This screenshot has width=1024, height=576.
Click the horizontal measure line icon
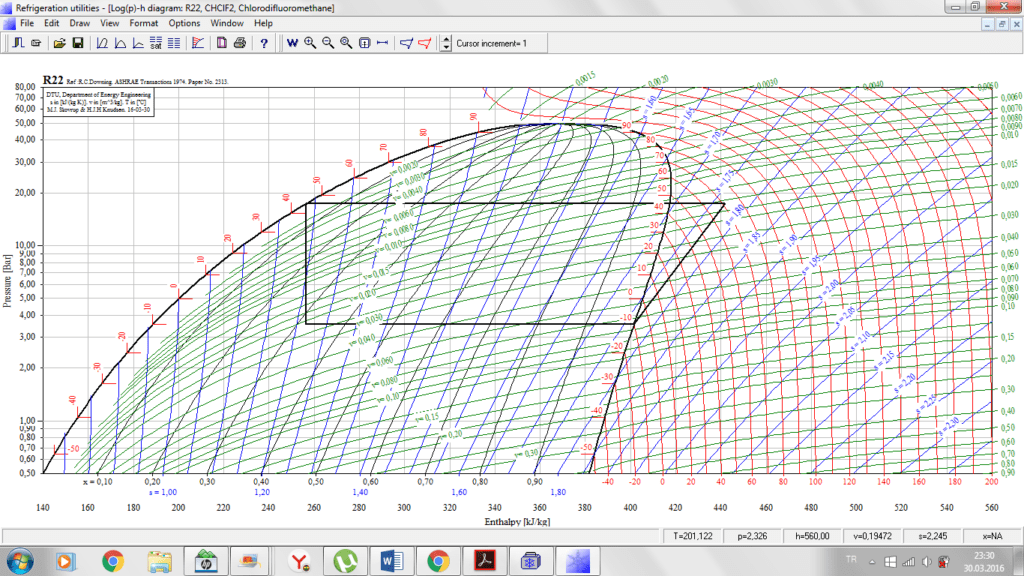[x=382, y=43]
